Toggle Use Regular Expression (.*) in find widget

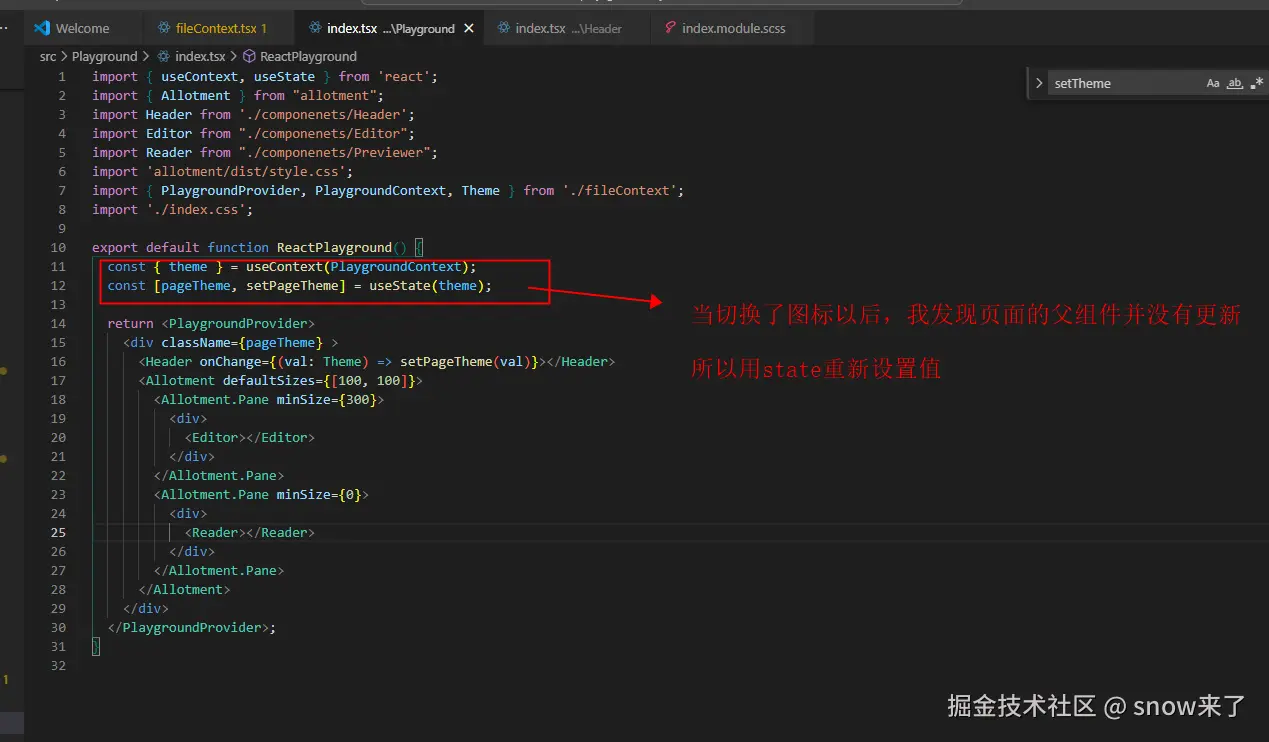pos(1257,83)
